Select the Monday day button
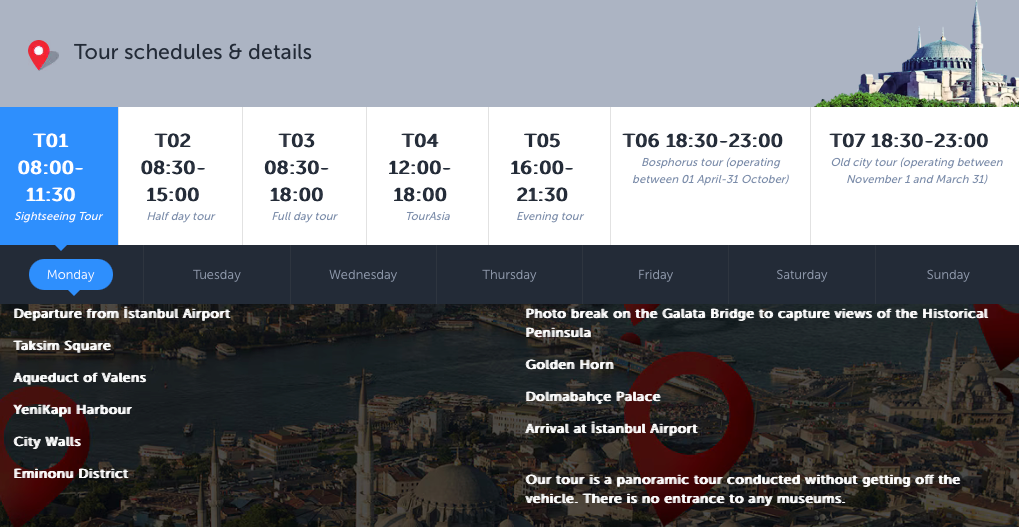 click(71, 274)
